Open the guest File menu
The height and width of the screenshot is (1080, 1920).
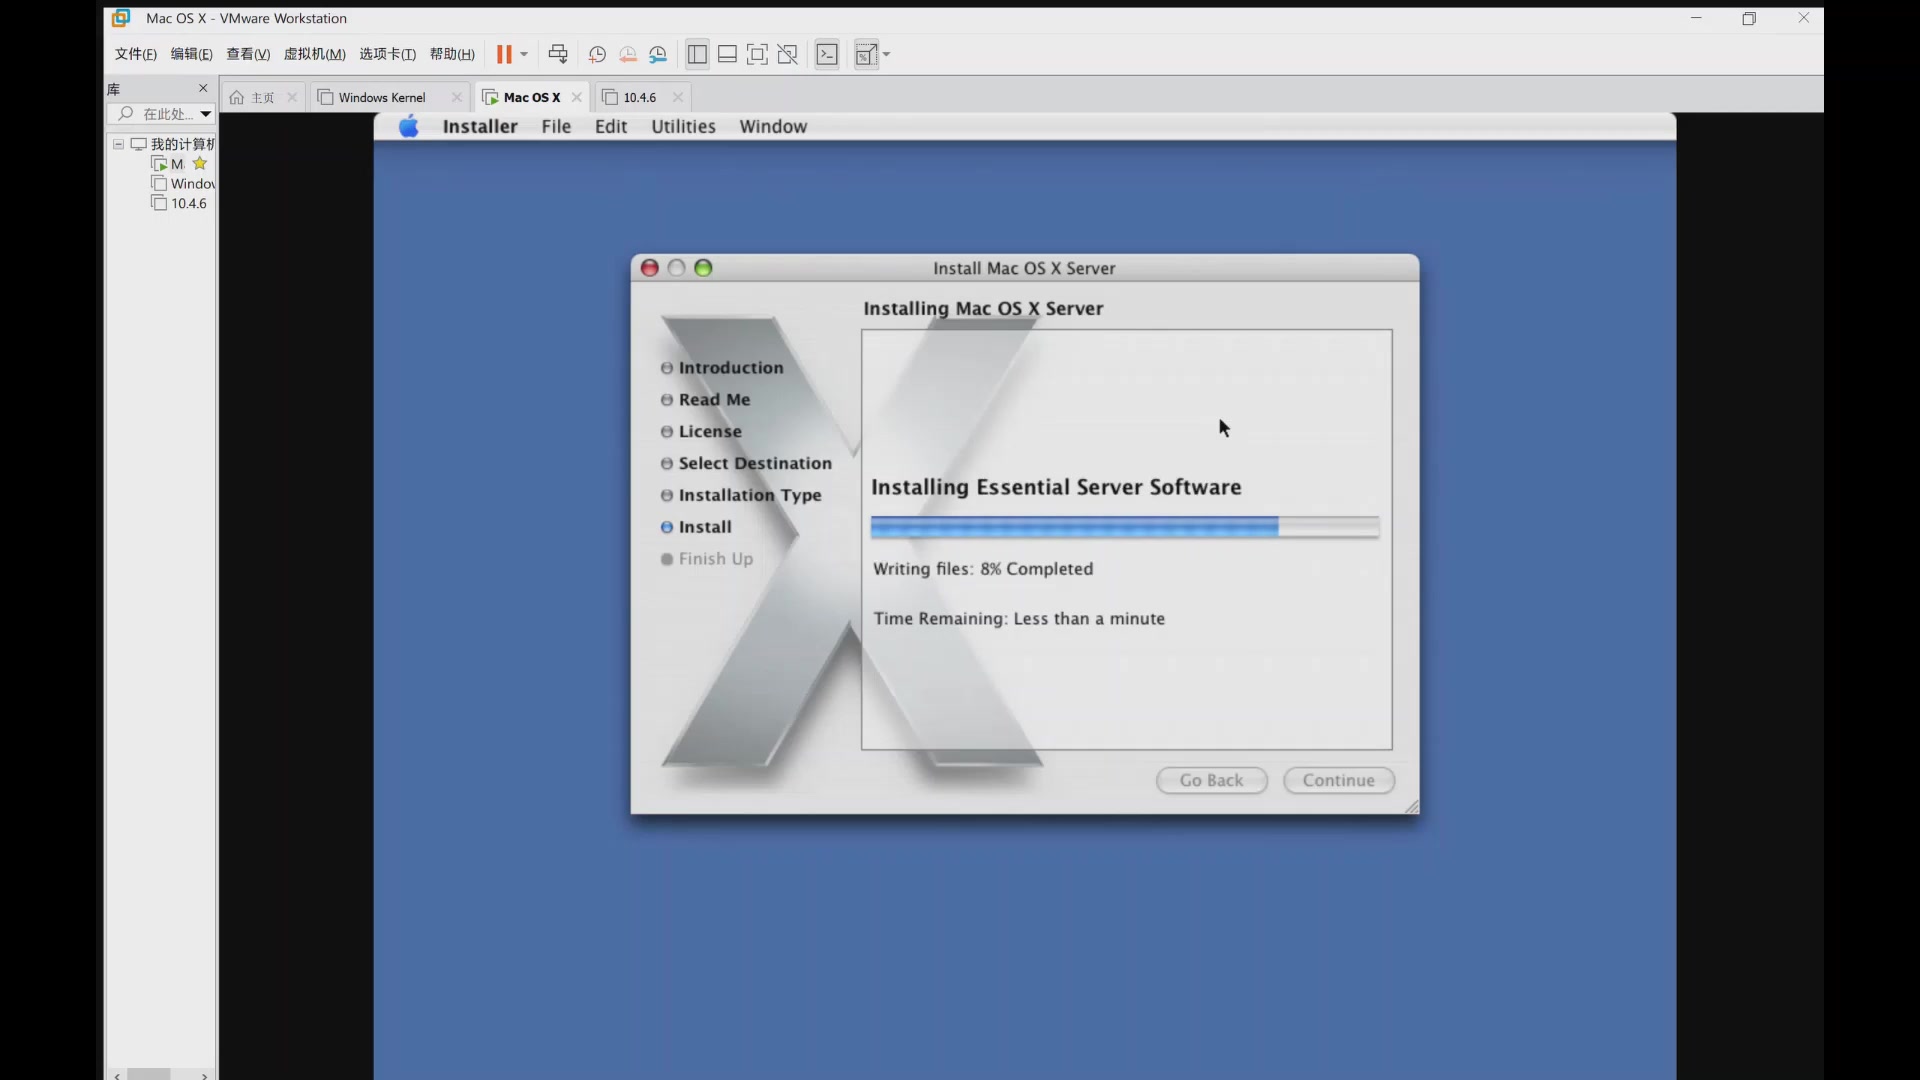(556, 127)
